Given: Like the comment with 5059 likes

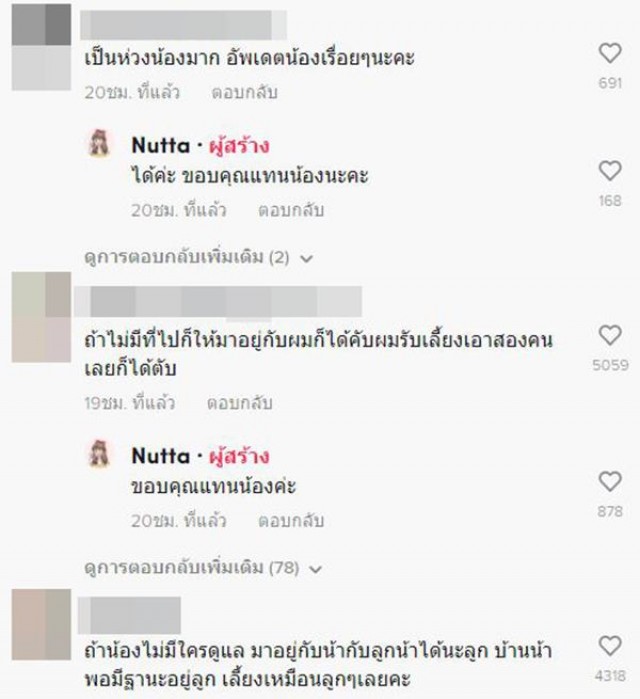Looking at the screenshot, I should [610, 335].
